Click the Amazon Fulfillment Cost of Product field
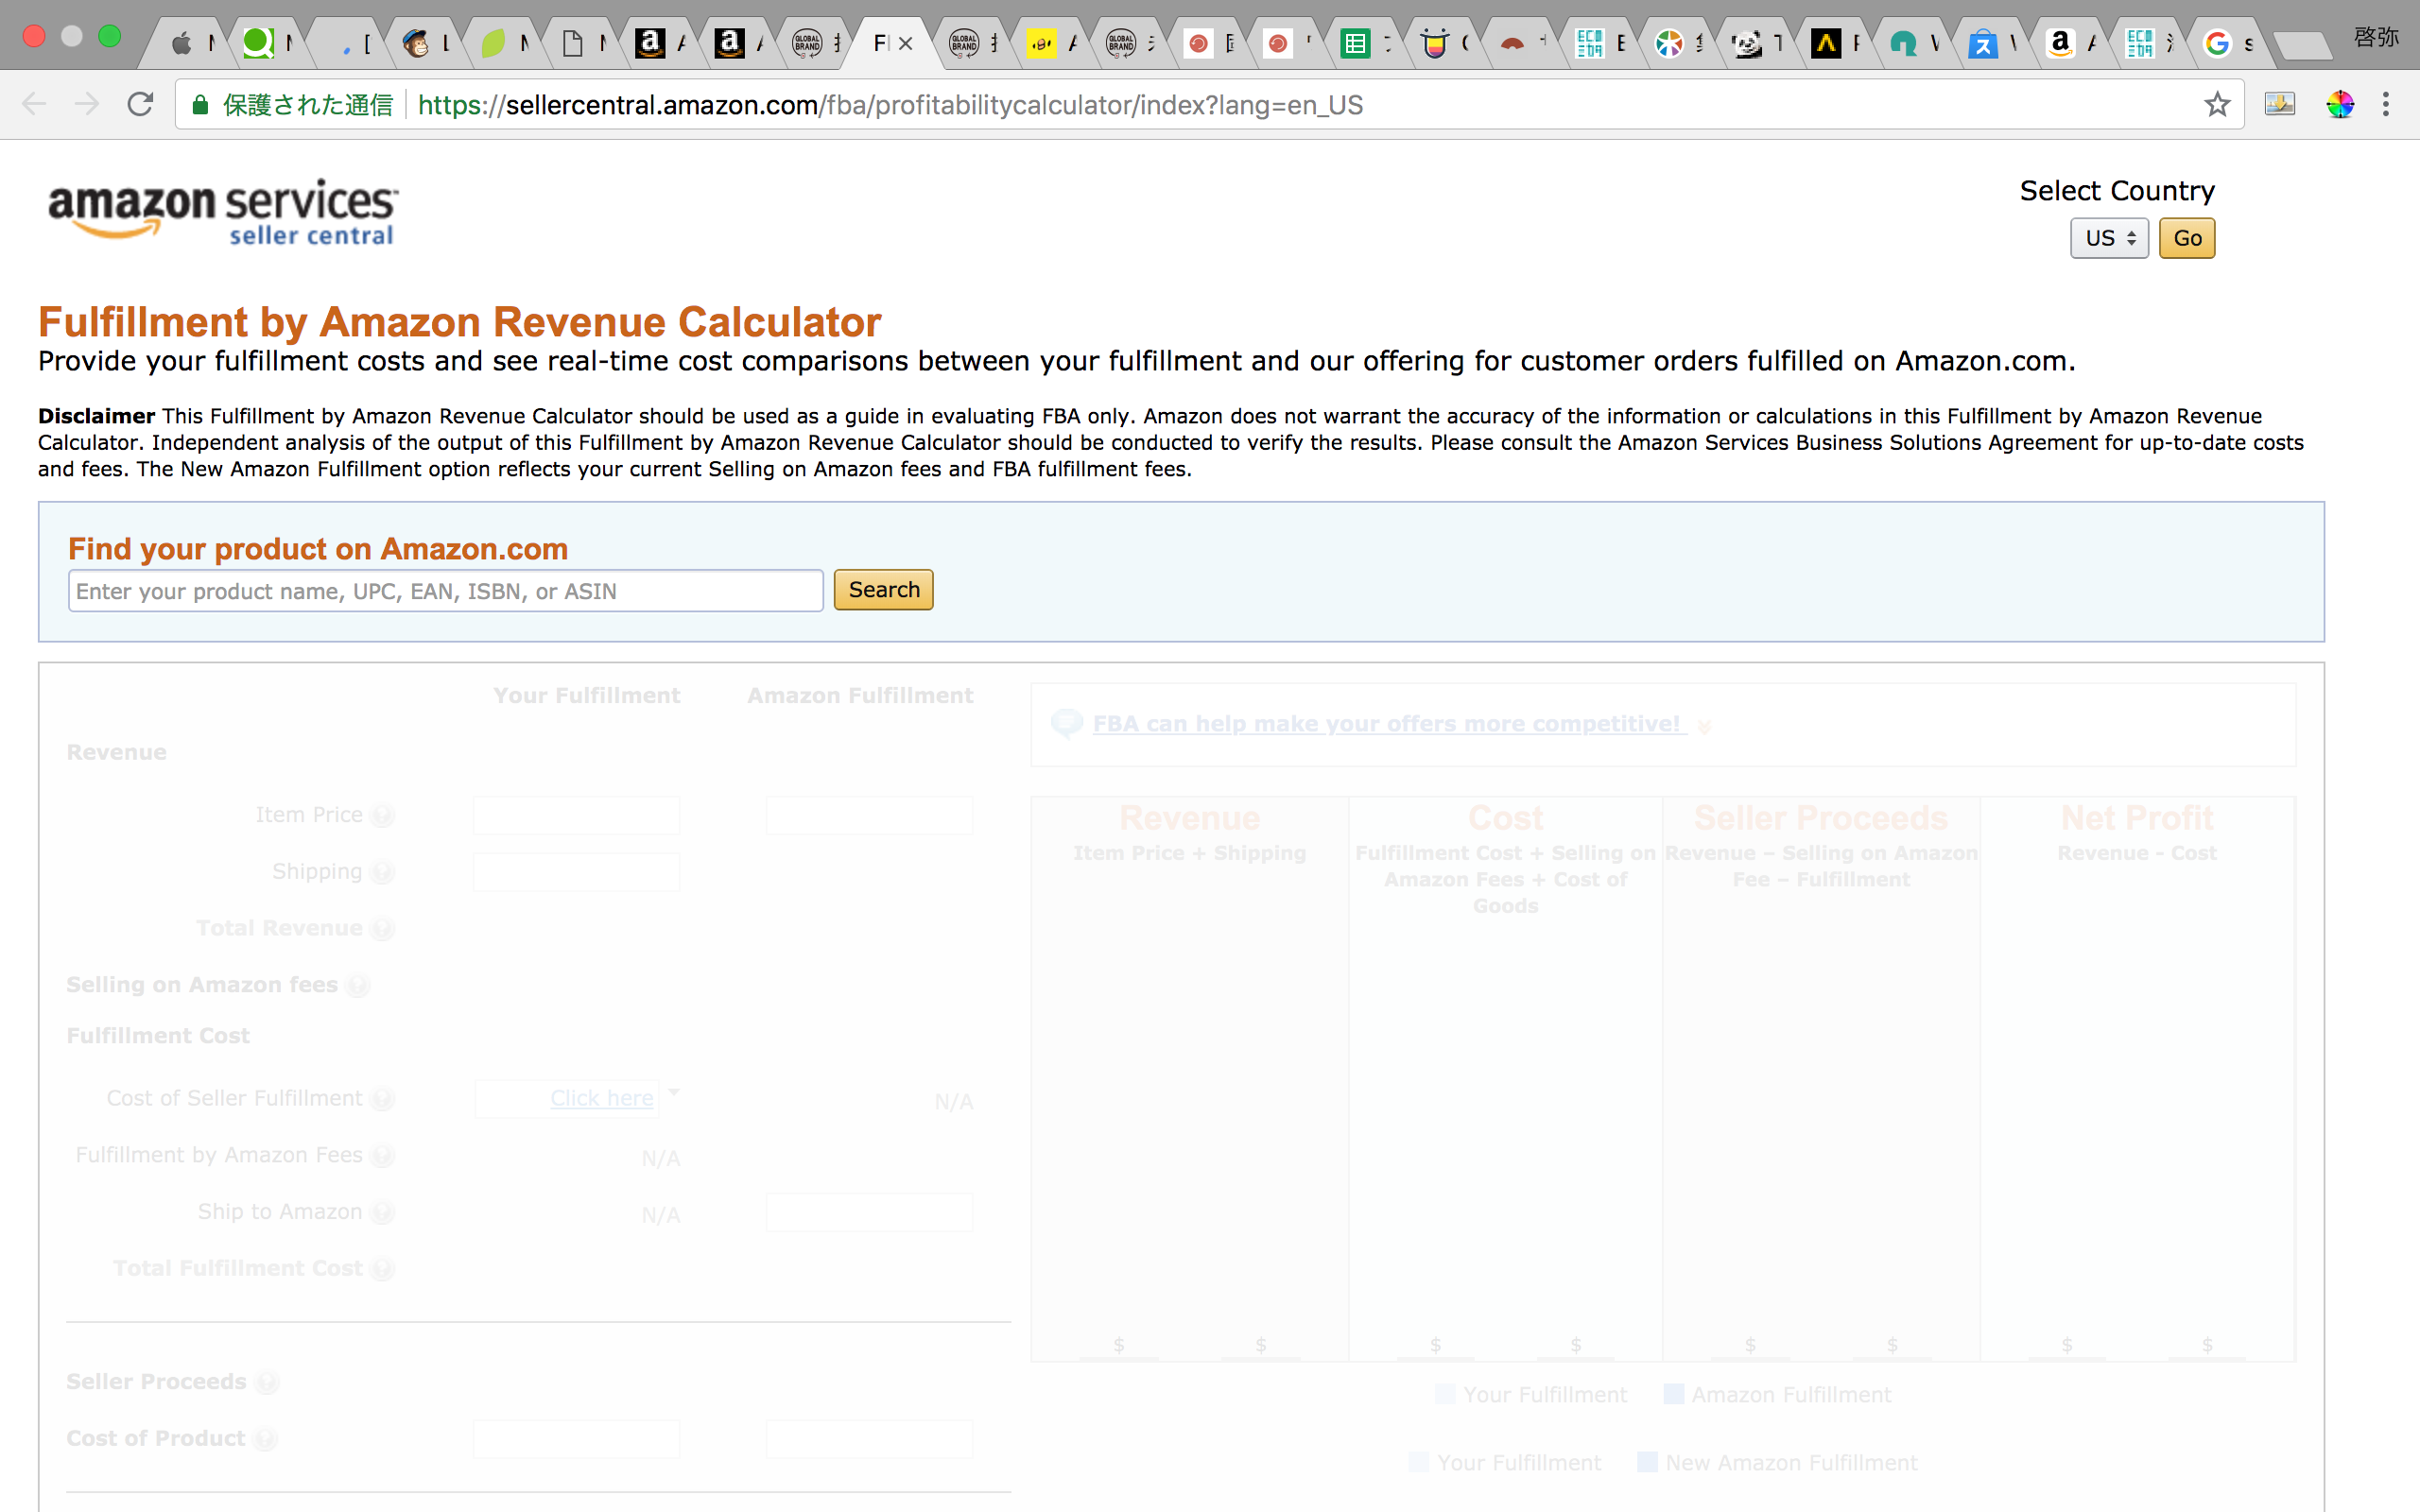This screenshot has width=2420, height=1512. pyautogui.click(x=869, y=1439)
